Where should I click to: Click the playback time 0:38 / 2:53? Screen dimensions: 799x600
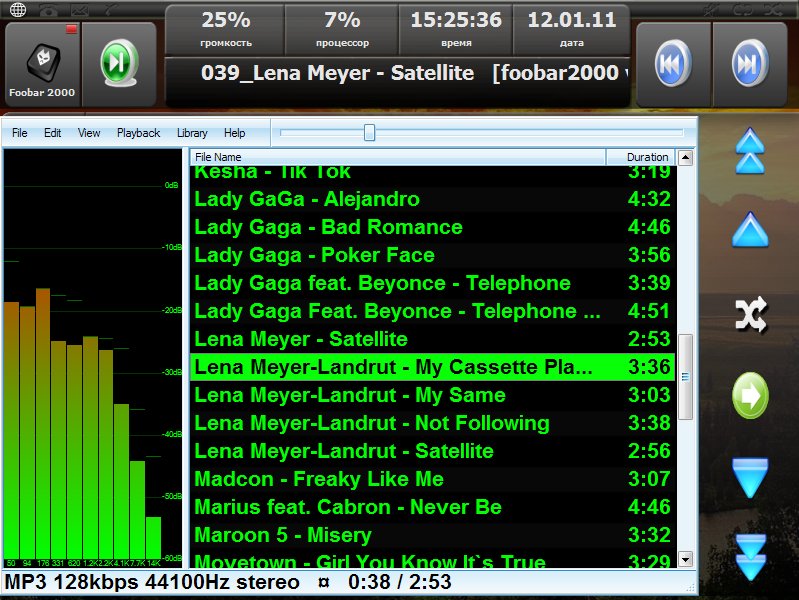tap(400, 582)
